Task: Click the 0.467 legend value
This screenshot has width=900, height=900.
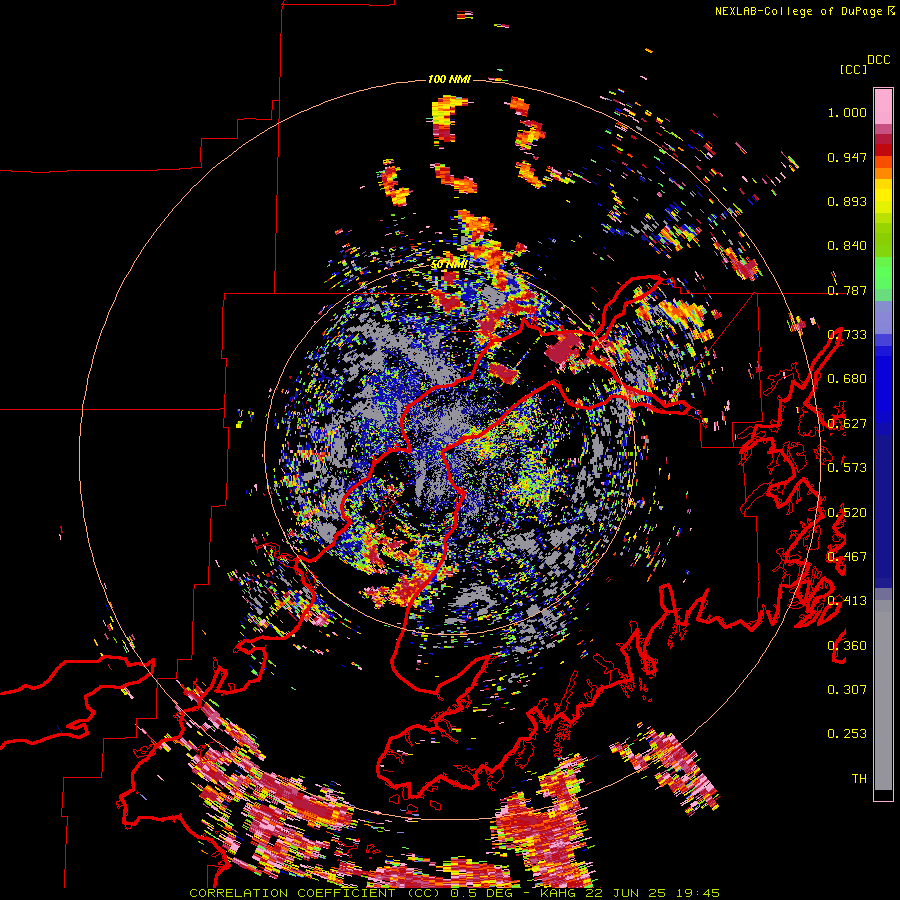Action: [847, 557]
